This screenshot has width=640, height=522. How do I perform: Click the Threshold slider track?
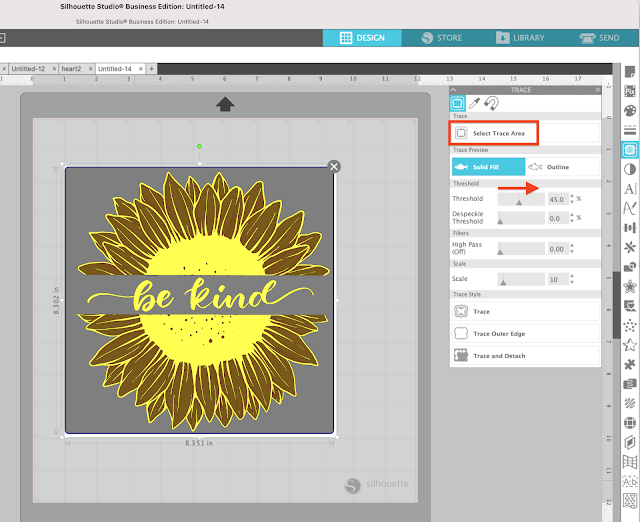[521, 199]
